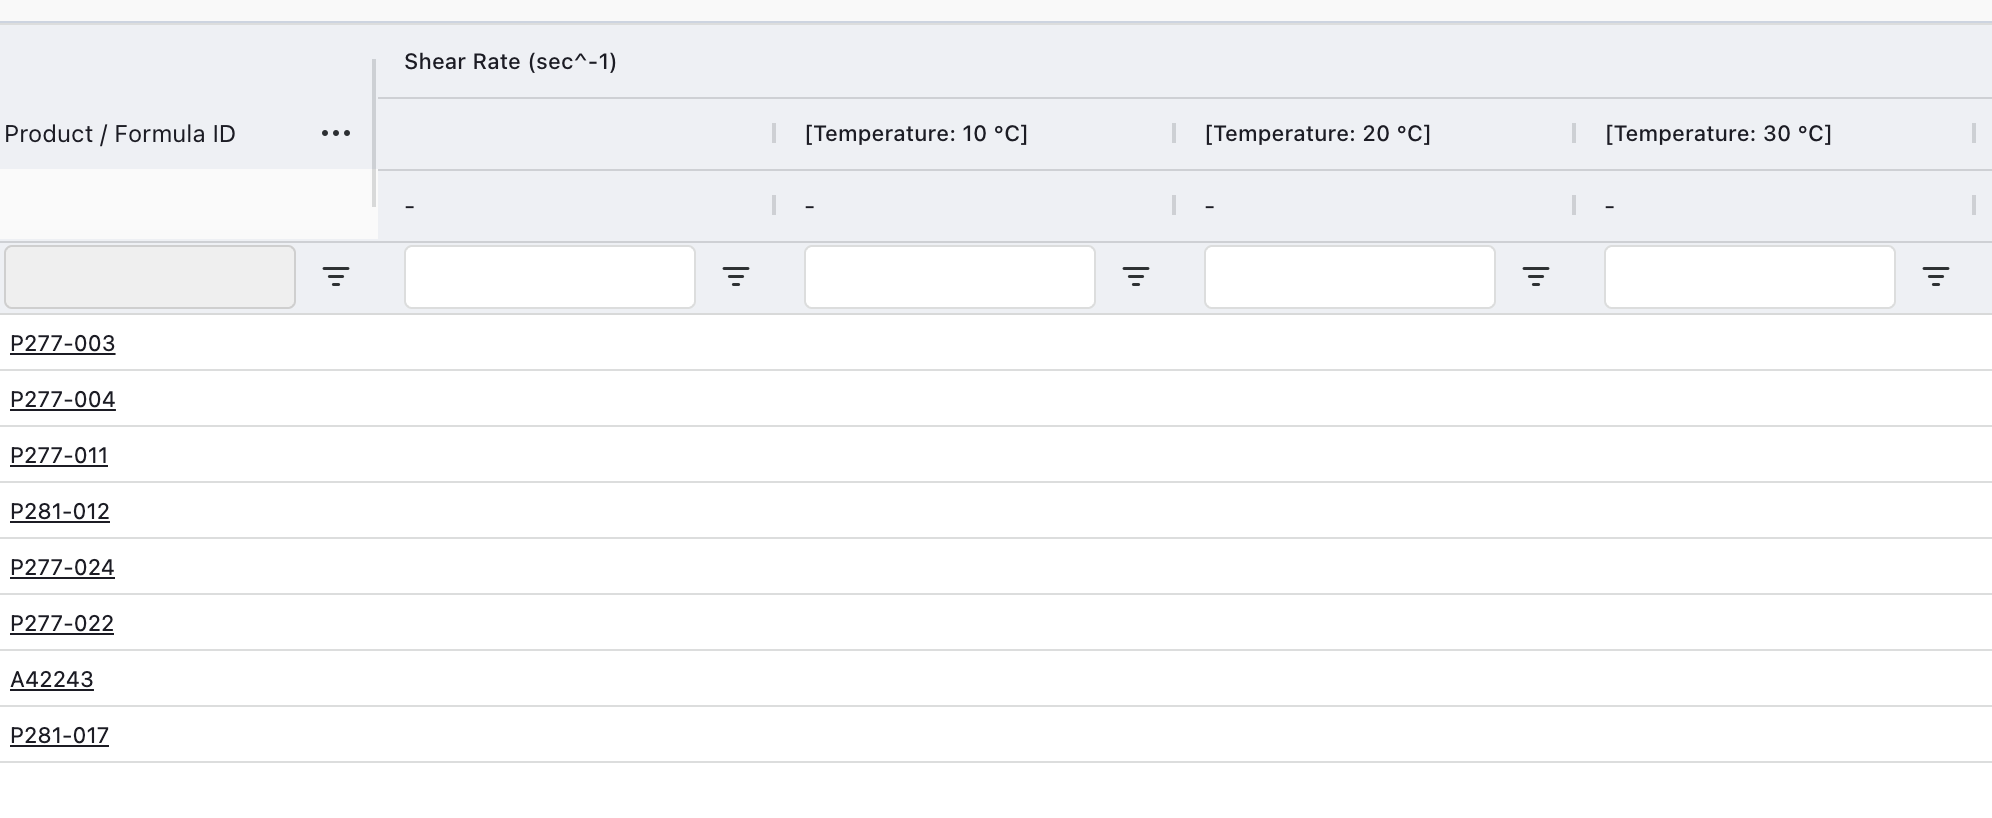
Task: Open filter menu for first Shear Rate column
Action: tap(736, 277)
